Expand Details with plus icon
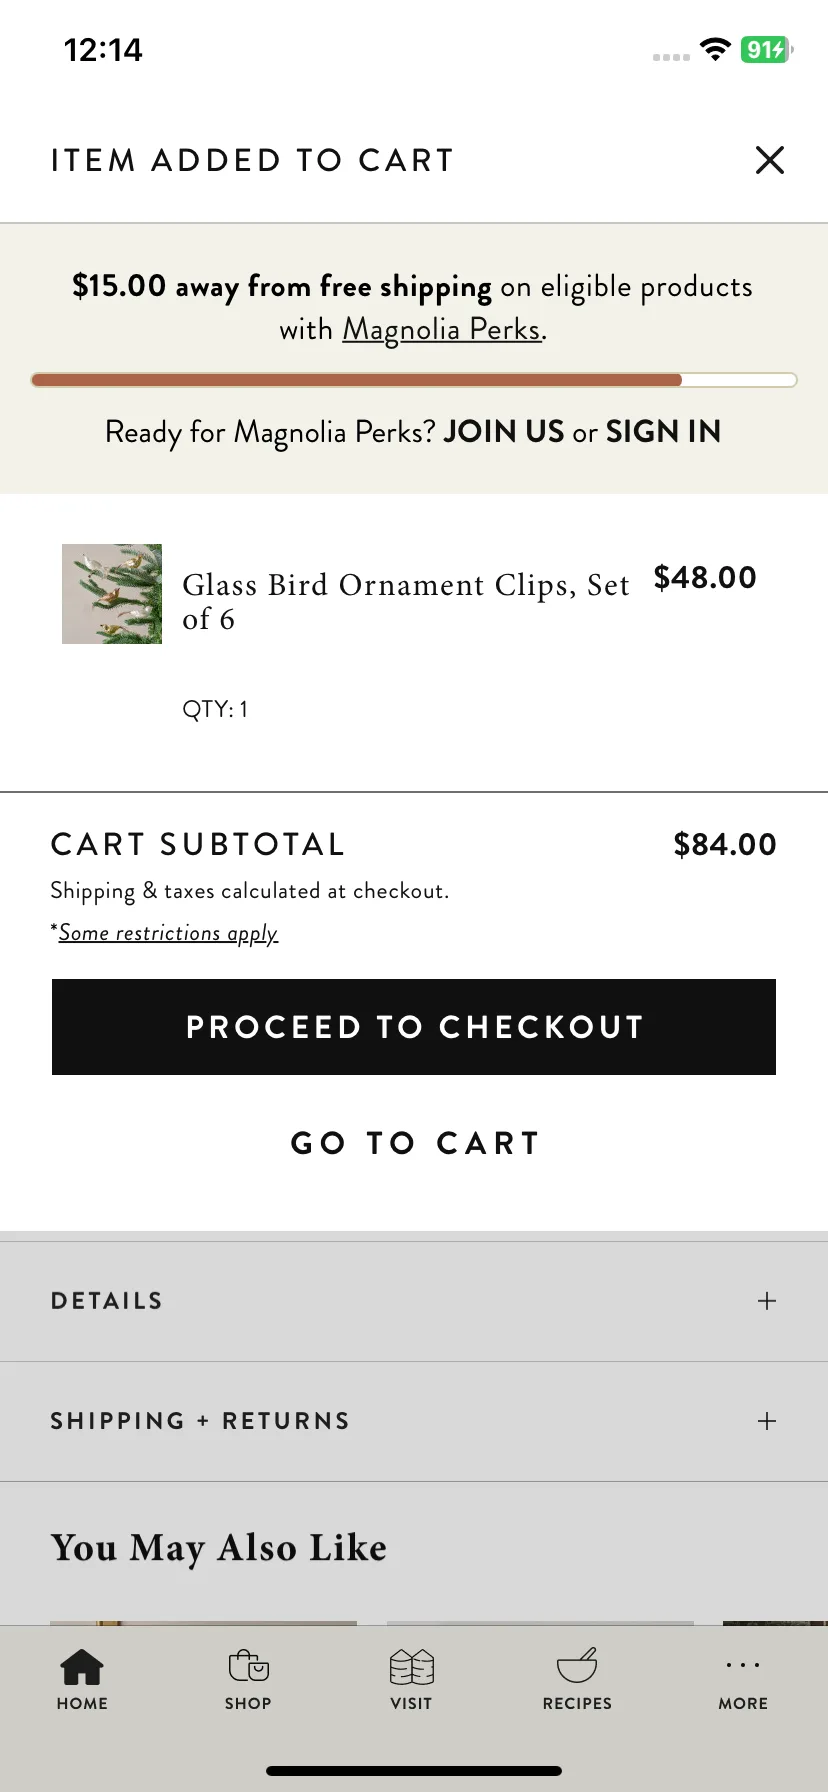The image size is (828, 1792). pos(767,1301)
